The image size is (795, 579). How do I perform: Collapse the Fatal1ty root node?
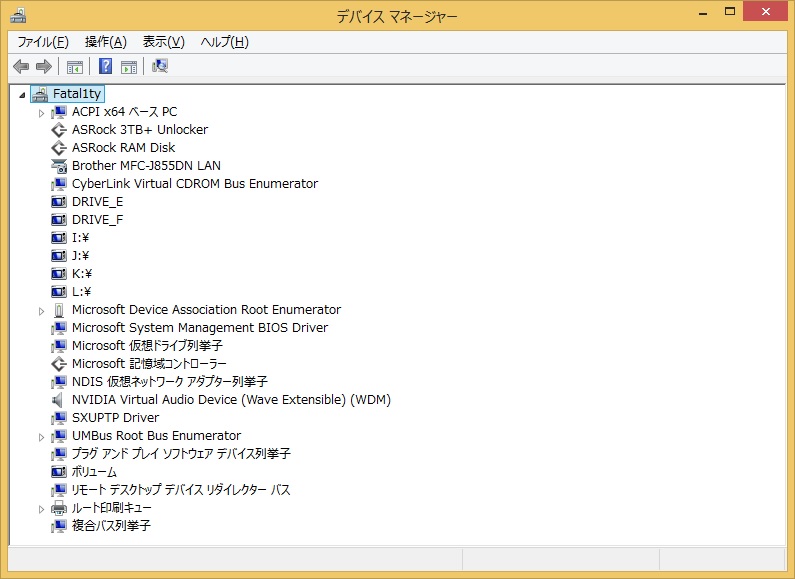point(22,95)
